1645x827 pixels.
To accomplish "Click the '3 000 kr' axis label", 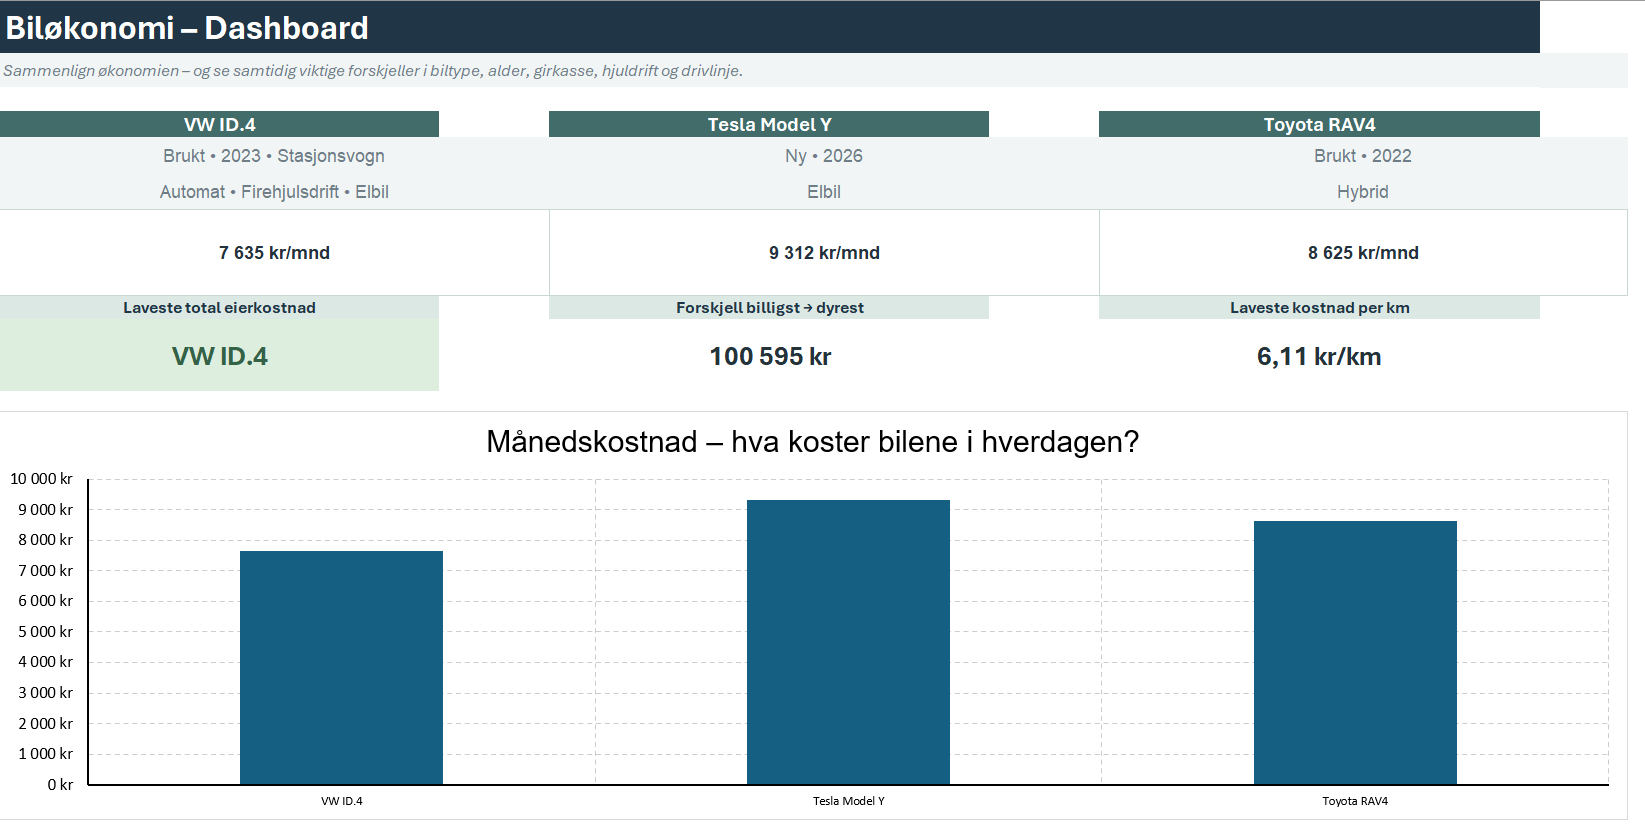I will click(46, 693).
